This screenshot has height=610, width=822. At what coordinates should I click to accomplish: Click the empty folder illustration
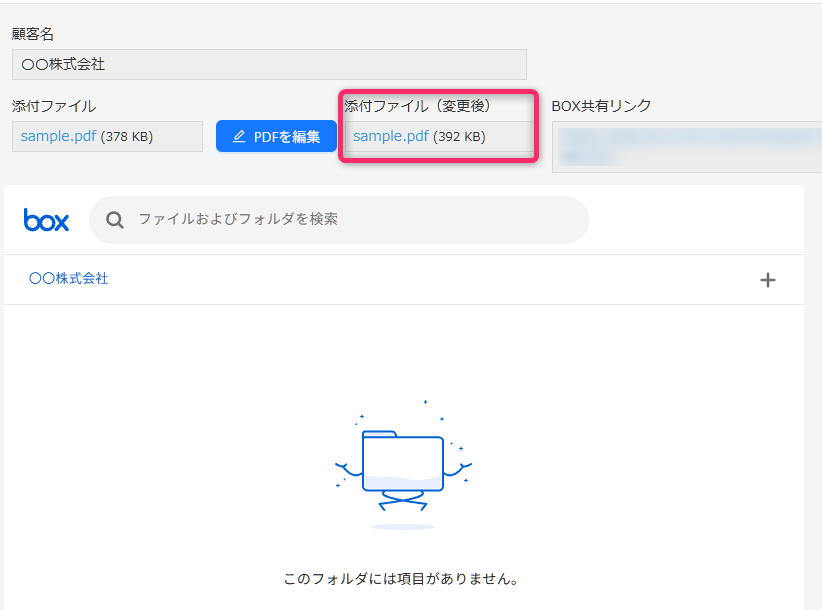pos(403,465)
